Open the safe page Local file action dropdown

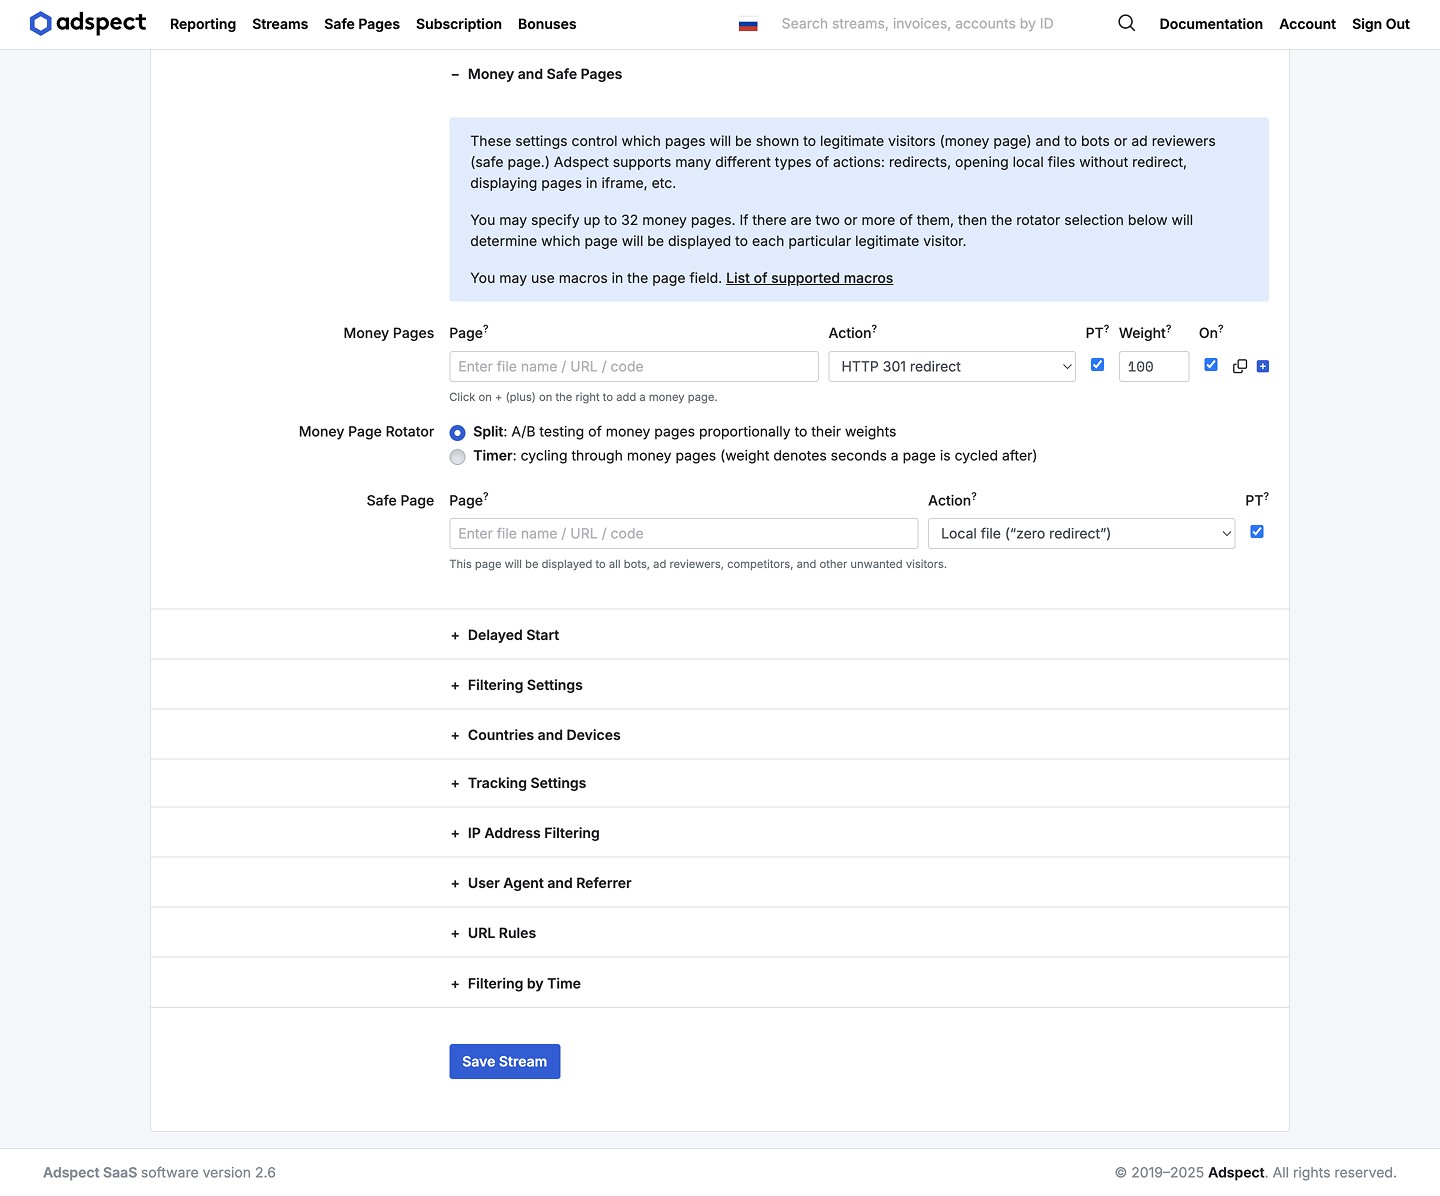pyautogui.click(x=1080, y=534)
